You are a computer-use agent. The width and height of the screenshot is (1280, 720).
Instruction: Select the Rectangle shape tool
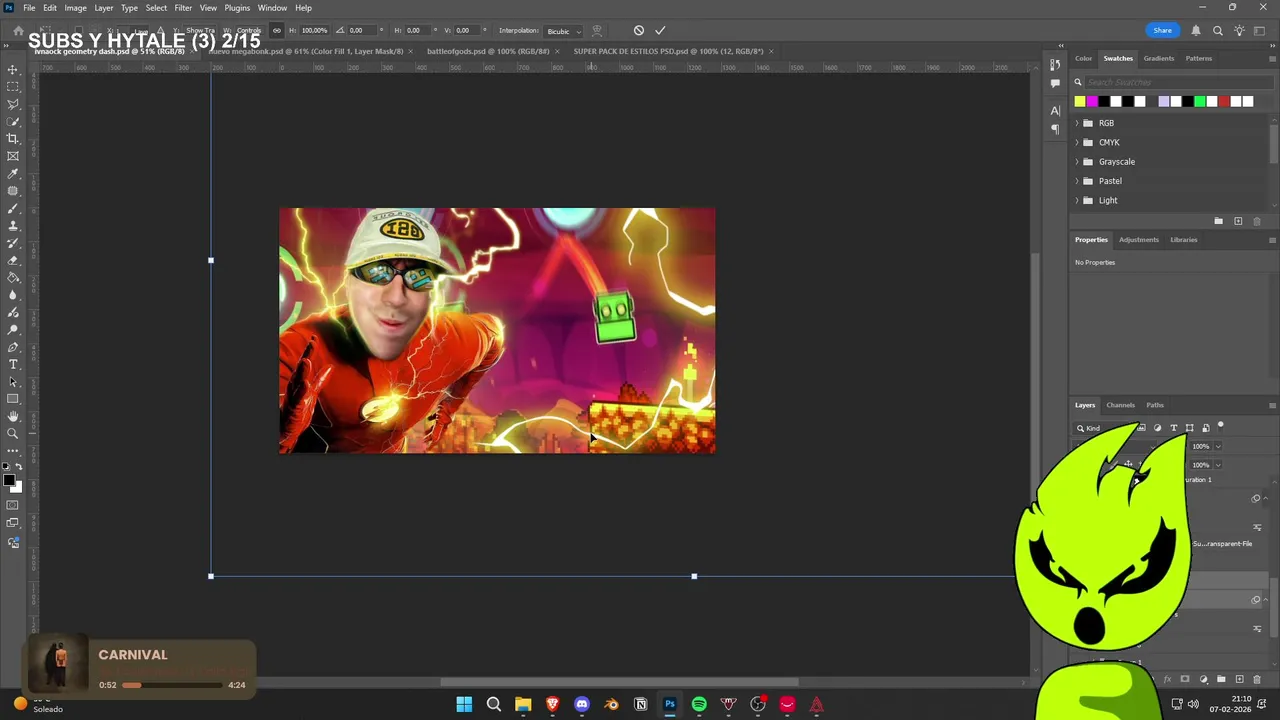tap(13, 399)
